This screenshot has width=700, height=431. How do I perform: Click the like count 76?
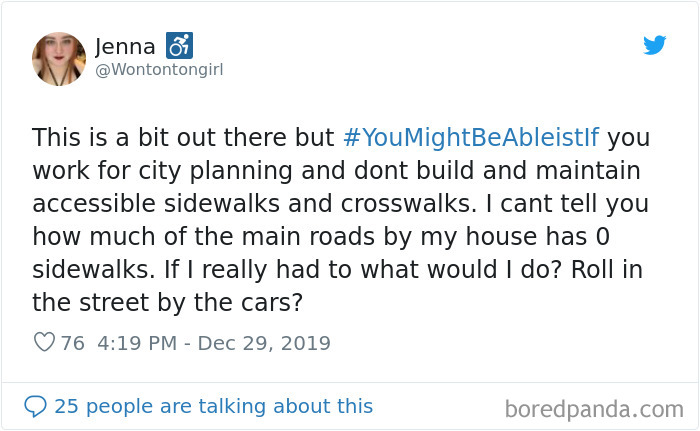(73, 343)
